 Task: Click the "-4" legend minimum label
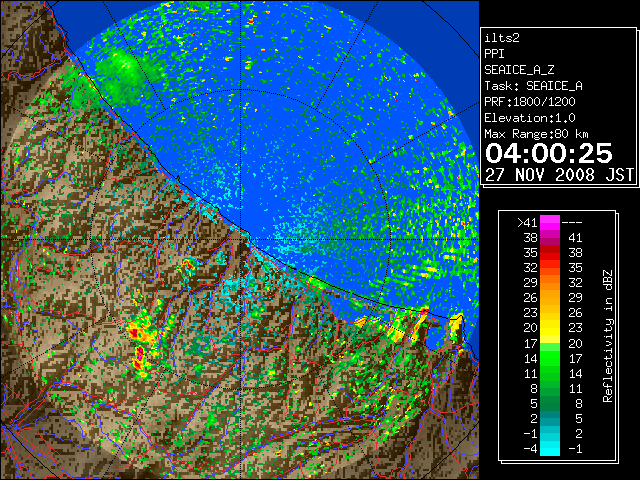(530, 449)
